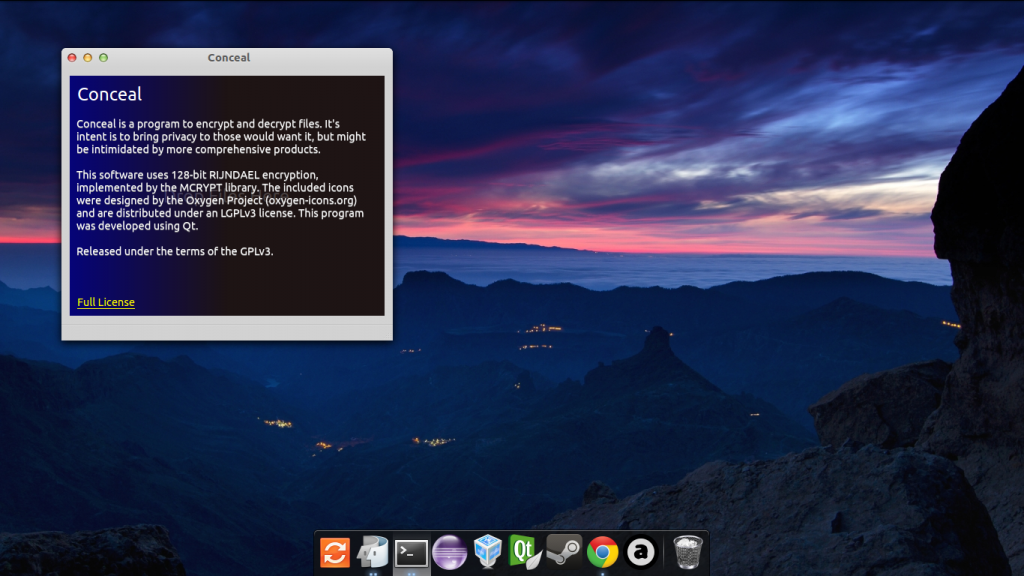Click the gray strip below the about panel
This screenshot has height=576, width=1024.
tap(227, 328)
